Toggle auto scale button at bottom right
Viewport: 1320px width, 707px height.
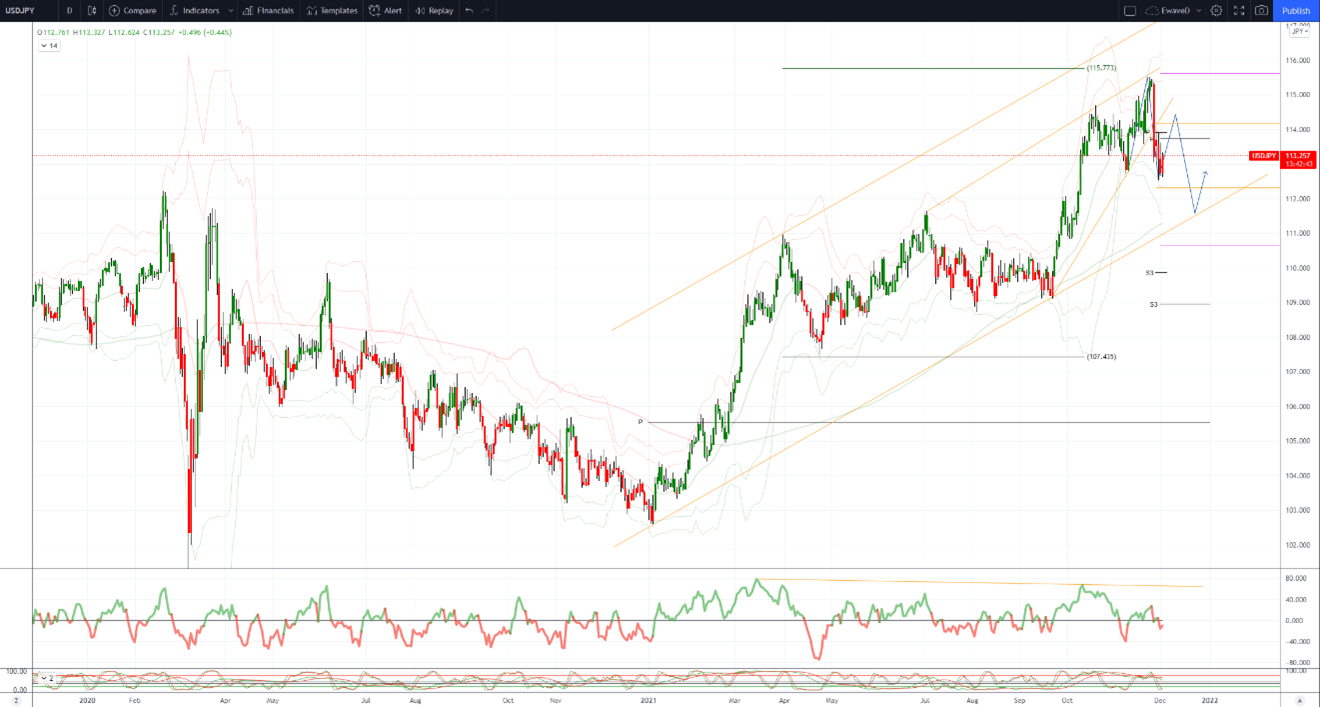tap(1299, 700)
